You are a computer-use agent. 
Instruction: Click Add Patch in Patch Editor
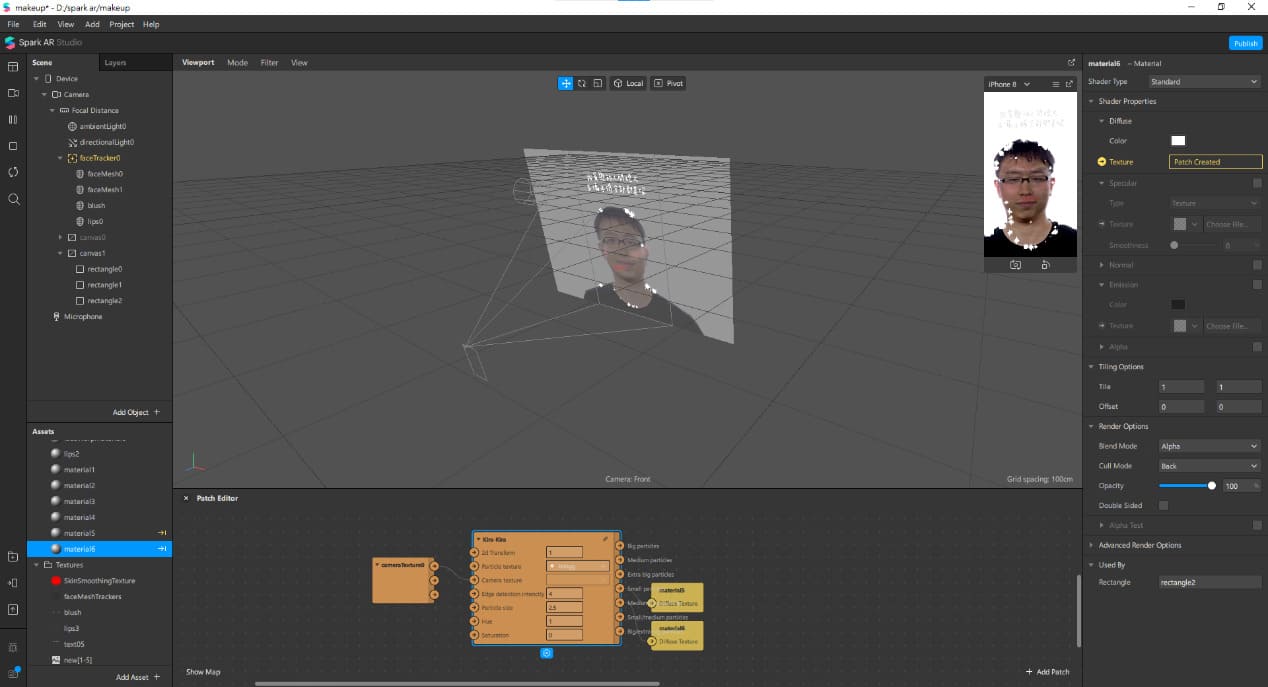[x=1047, y=671]
